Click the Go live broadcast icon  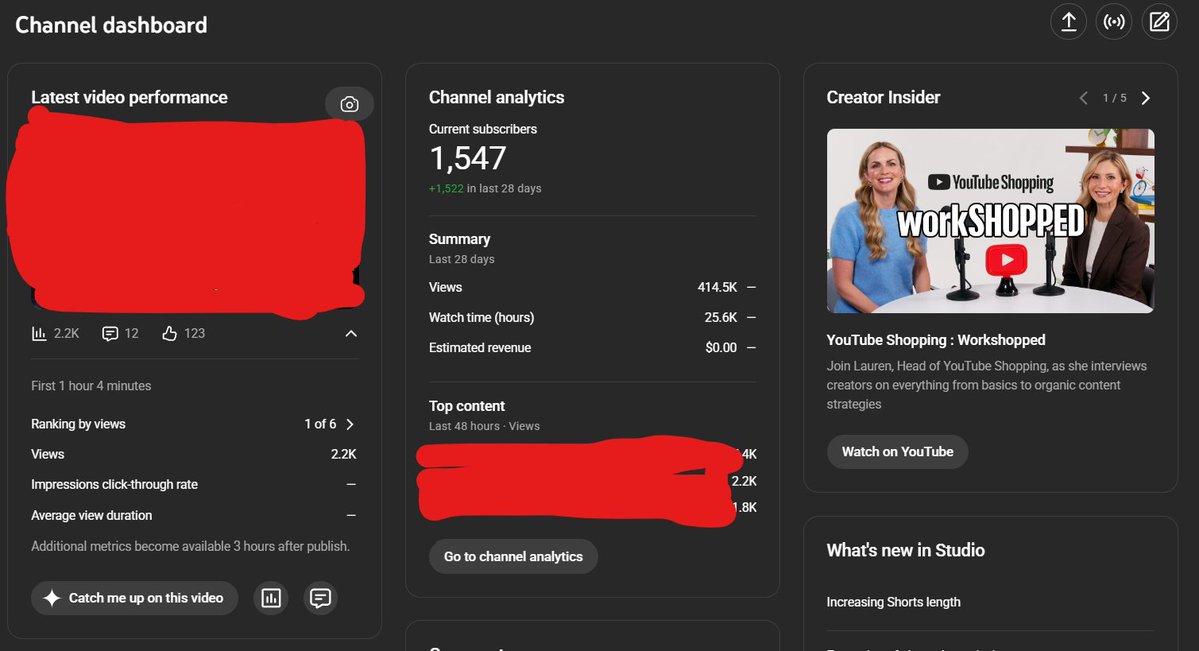pyautogui.click(x=1114, y=21)
